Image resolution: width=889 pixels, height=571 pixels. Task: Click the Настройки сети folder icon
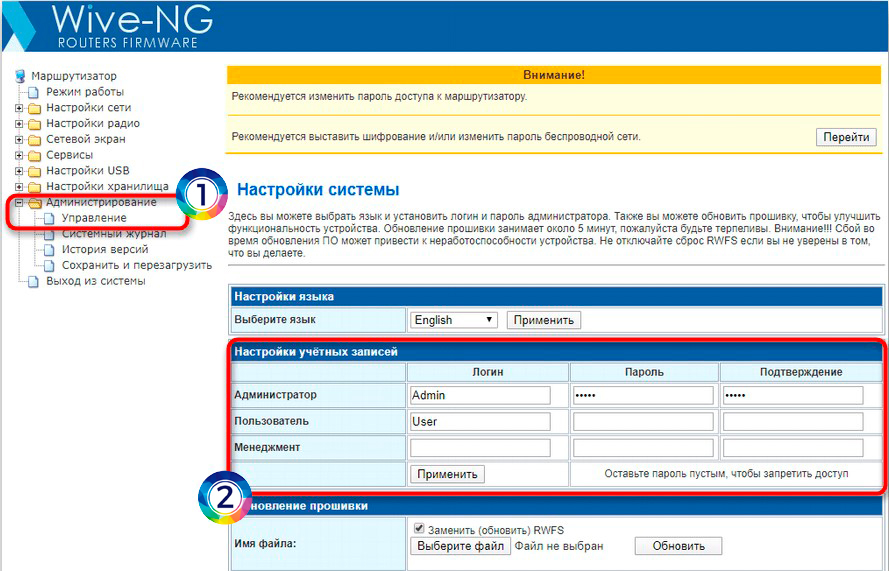(35, 108)
